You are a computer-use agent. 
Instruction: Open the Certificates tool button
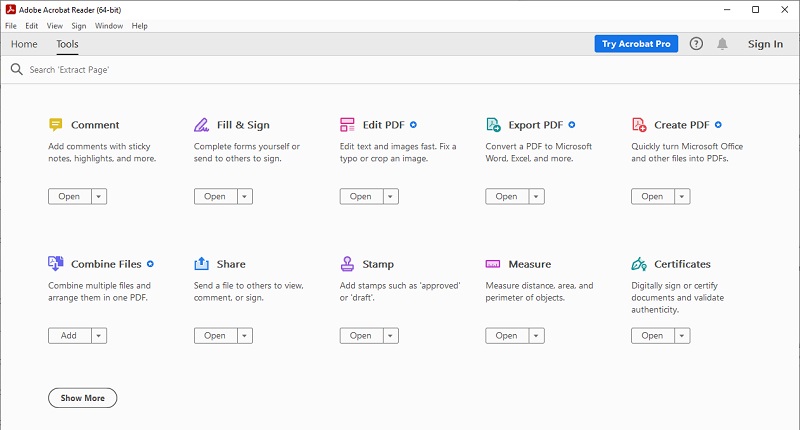pyautogui.click(x=653, y=336)
